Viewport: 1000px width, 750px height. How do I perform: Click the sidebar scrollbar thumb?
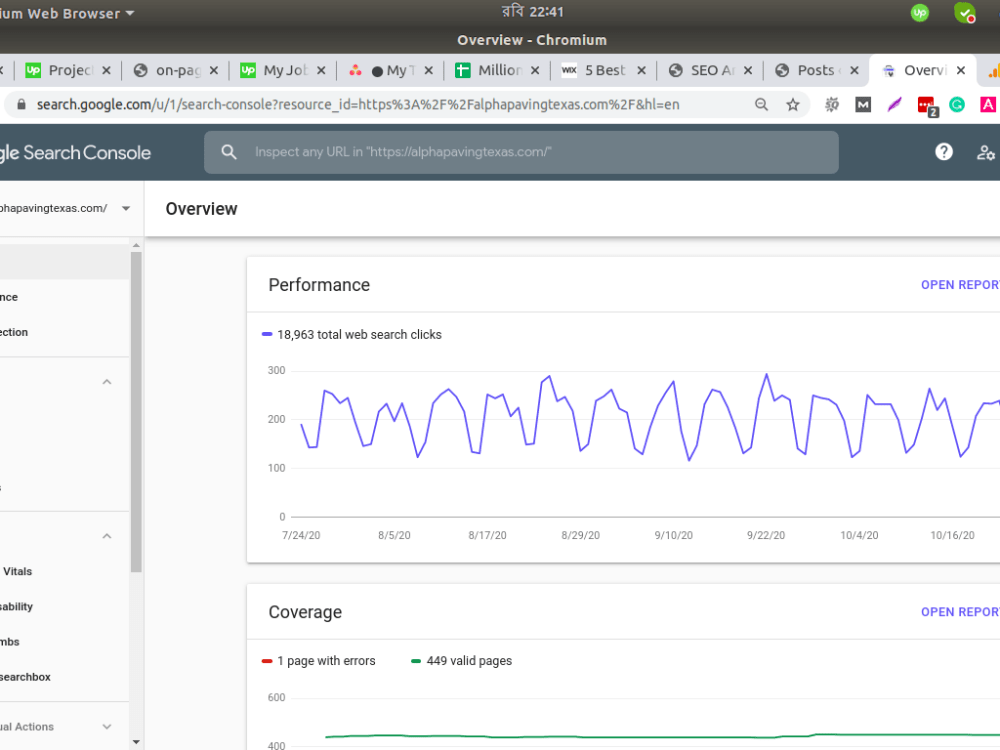tap(136, 412)
